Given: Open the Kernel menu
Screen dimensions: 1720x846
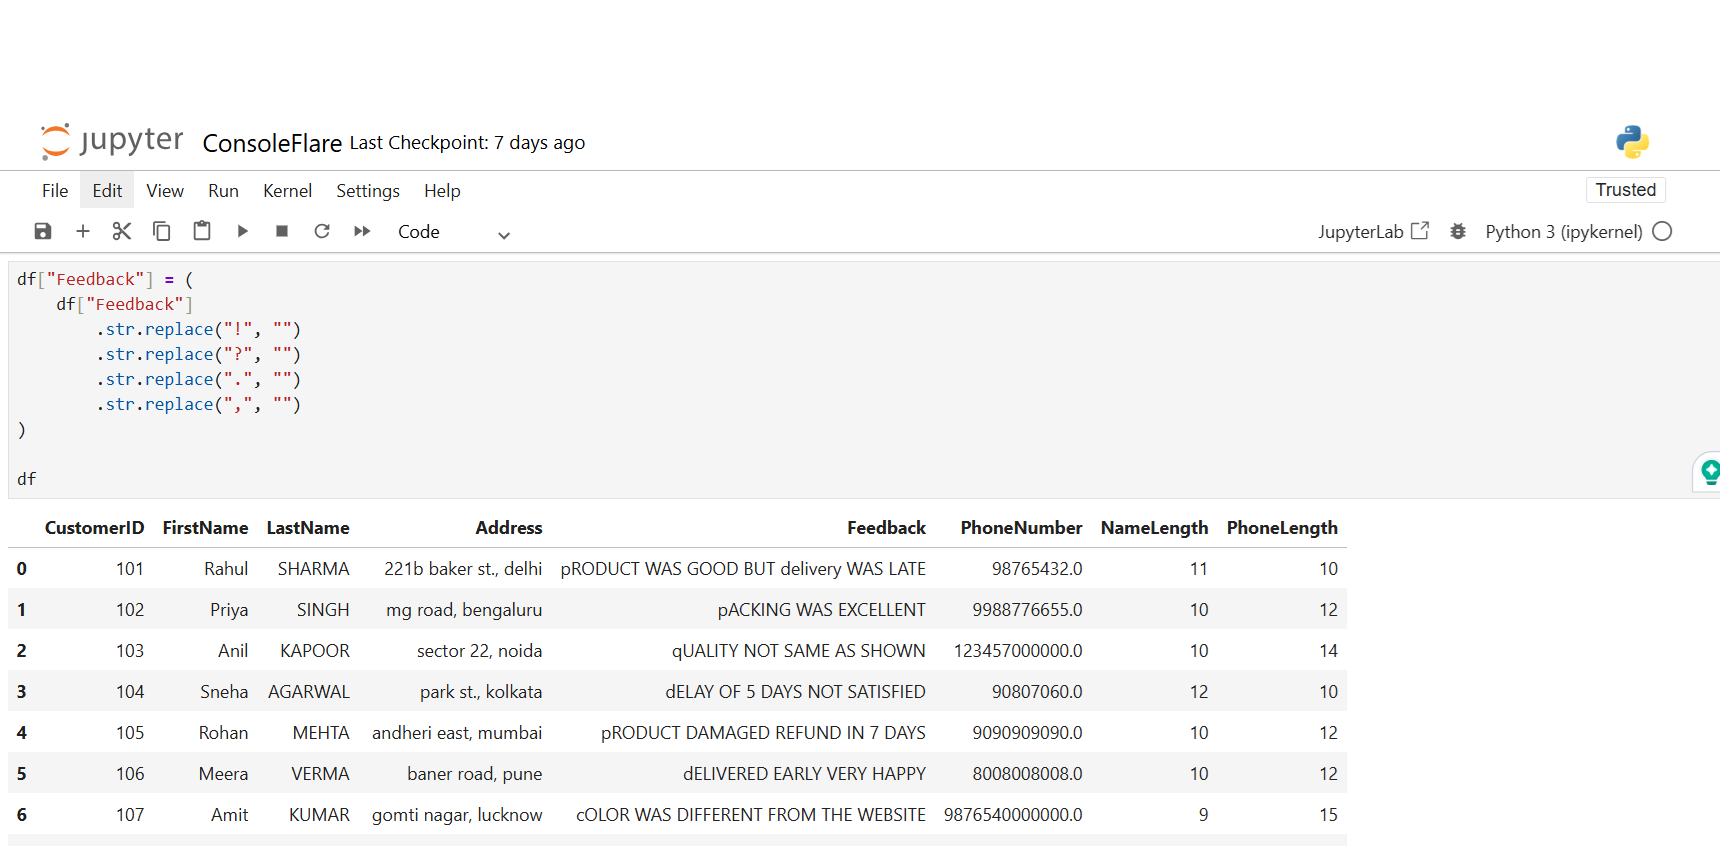Looking at the screenshot, I should pos(287,191).
